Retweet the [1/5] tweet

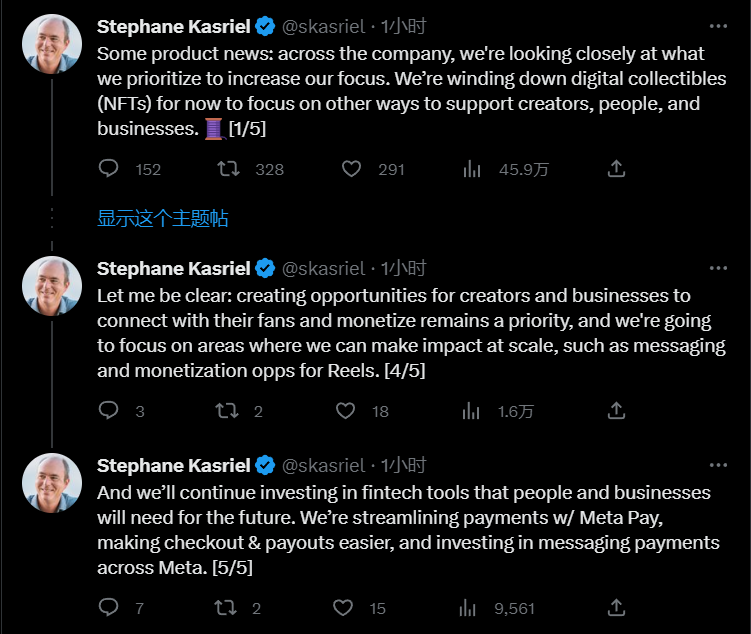228,169
